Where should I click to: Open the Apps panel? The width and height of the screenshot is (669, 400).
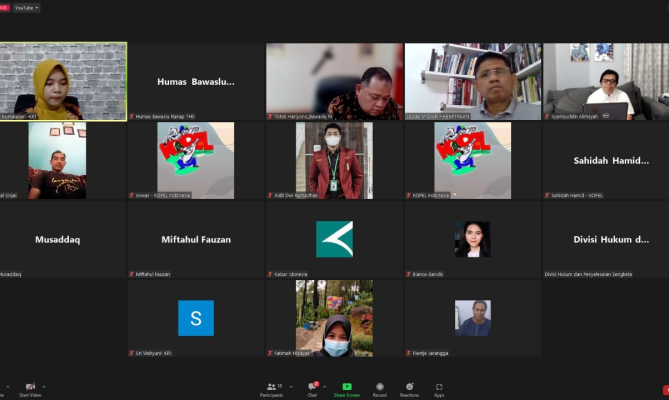click(x=439, y=388)
